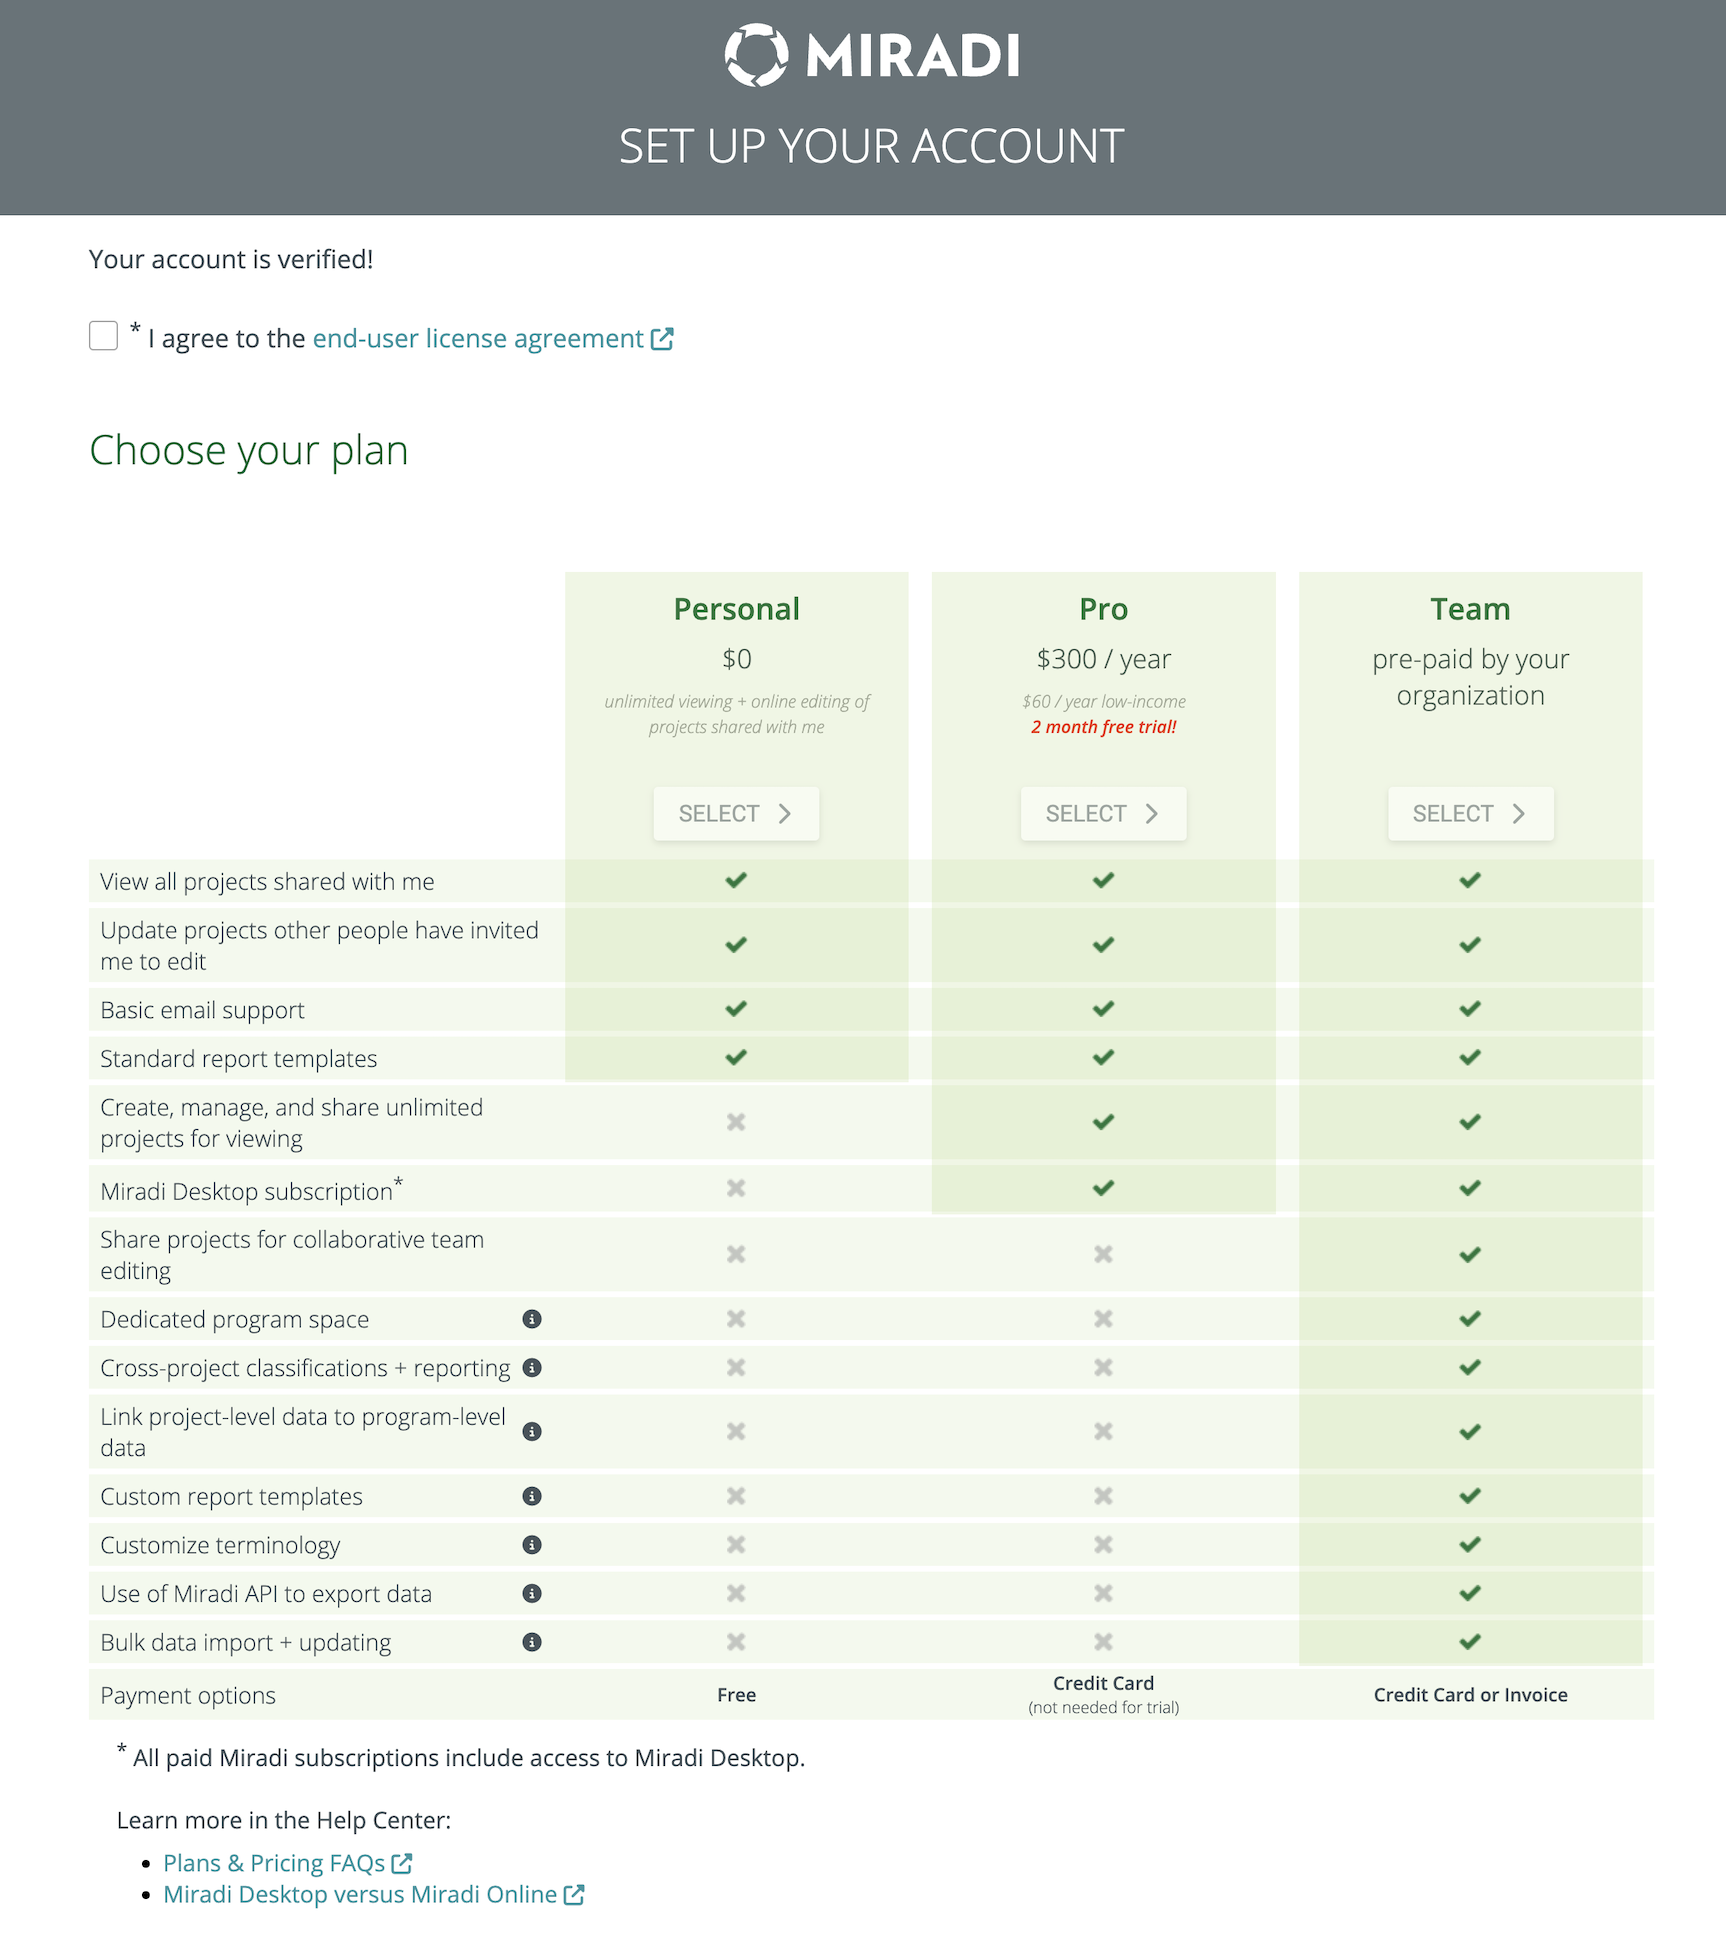
Task: Click the external link icon after Miradi Desktop versus Miradi Online
Action: click(x=572, y=1893)
